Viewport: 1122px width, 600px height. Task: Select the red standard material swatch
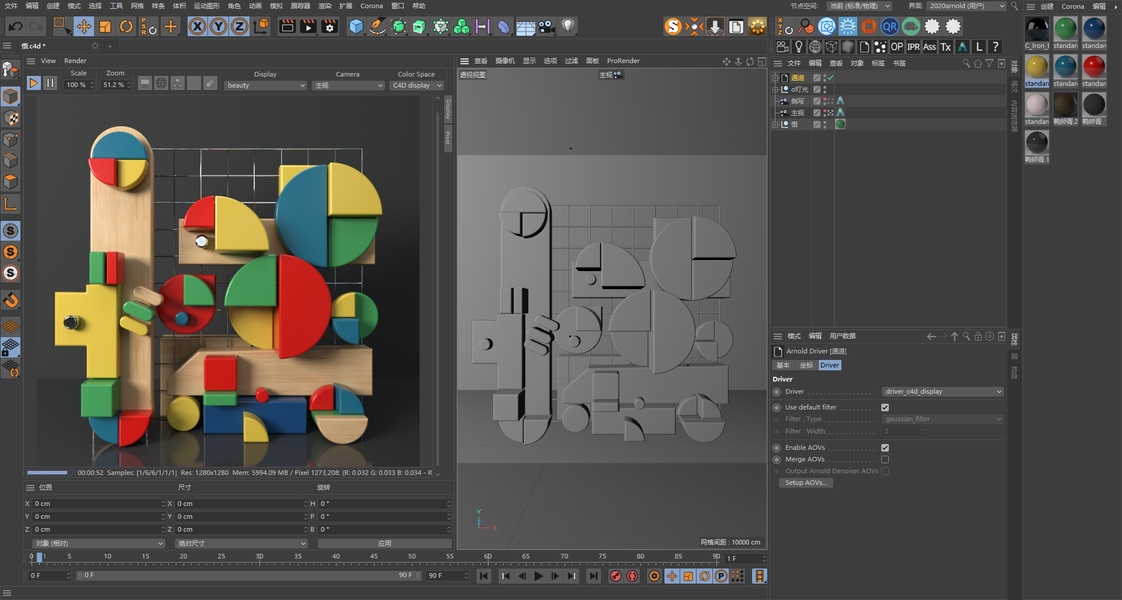pos(1094,67)
